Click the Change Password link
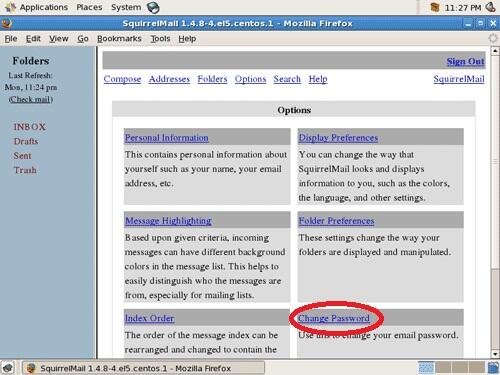The width and height of the screenshot is (500, 375). pos(334,318)
